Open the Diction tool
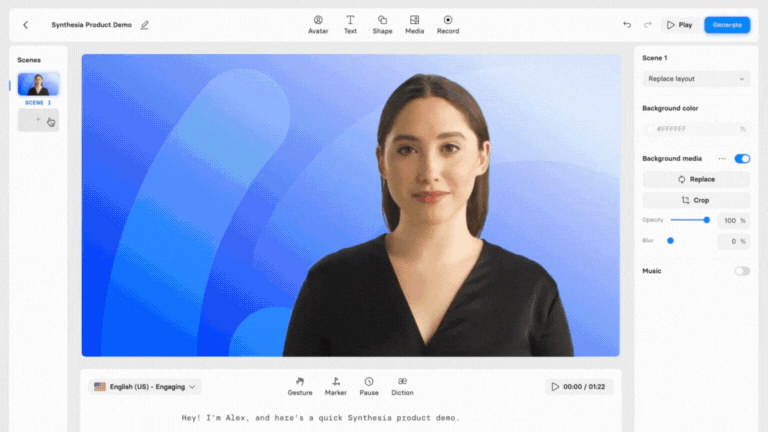Screen dimensions: 768x432 coord(402,386)
